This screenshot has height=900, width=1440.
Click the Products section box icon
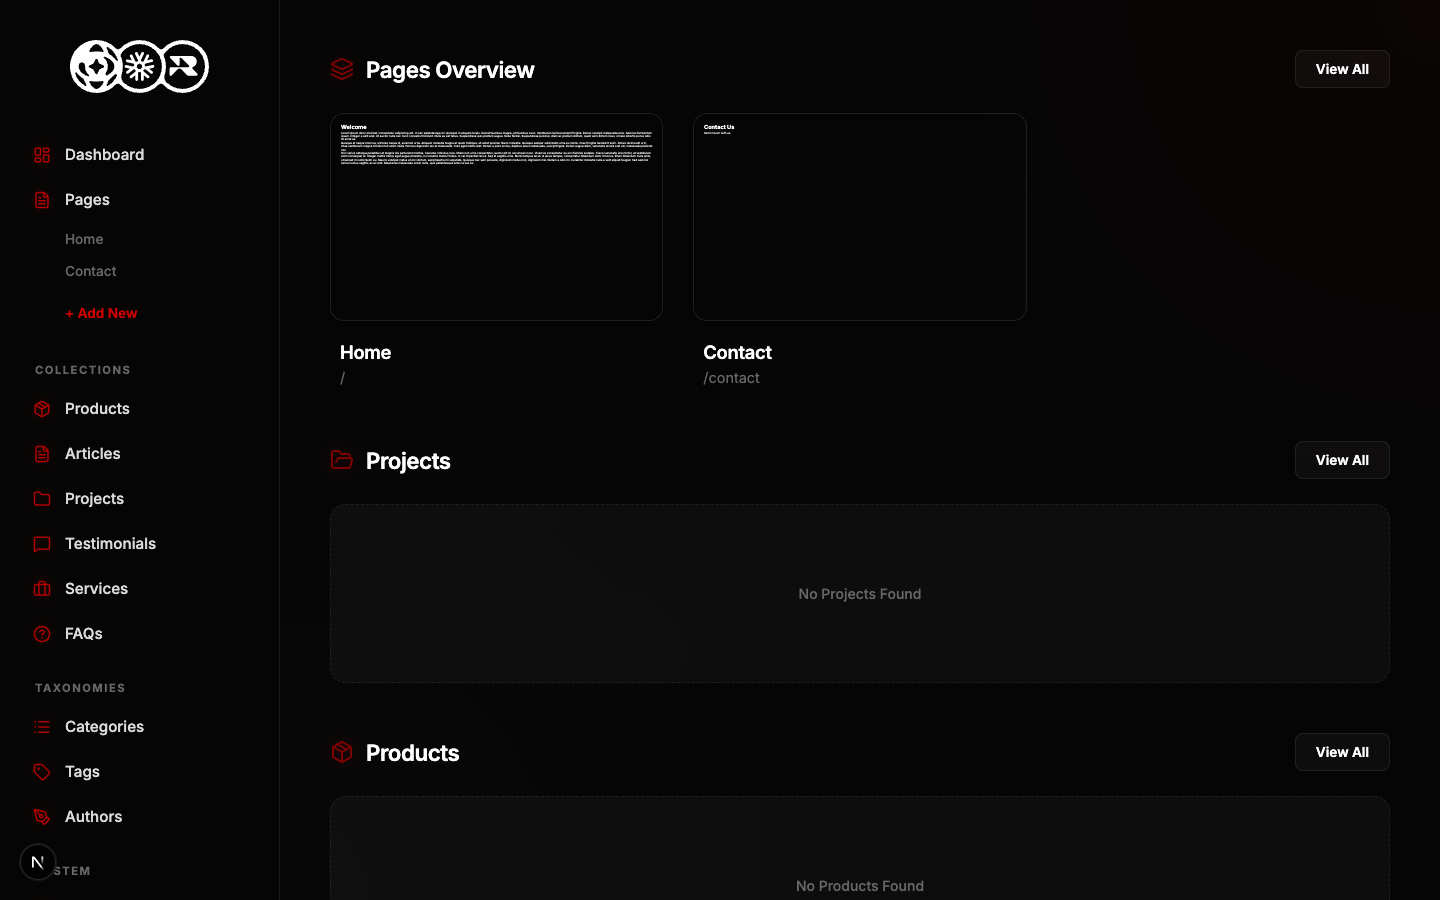coord(342,752)
